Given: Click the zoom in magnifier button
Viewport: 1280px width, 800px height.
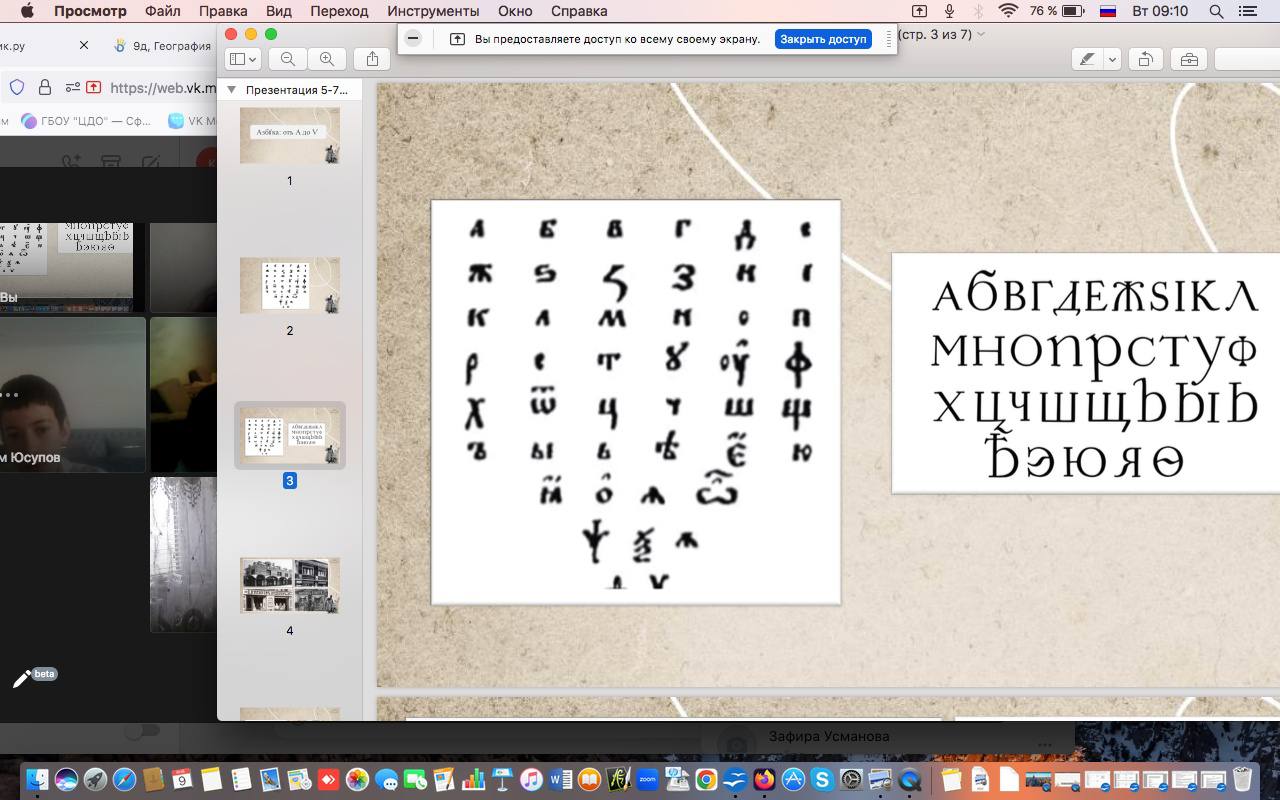Looking at the screenshot, I should [327, 59].
